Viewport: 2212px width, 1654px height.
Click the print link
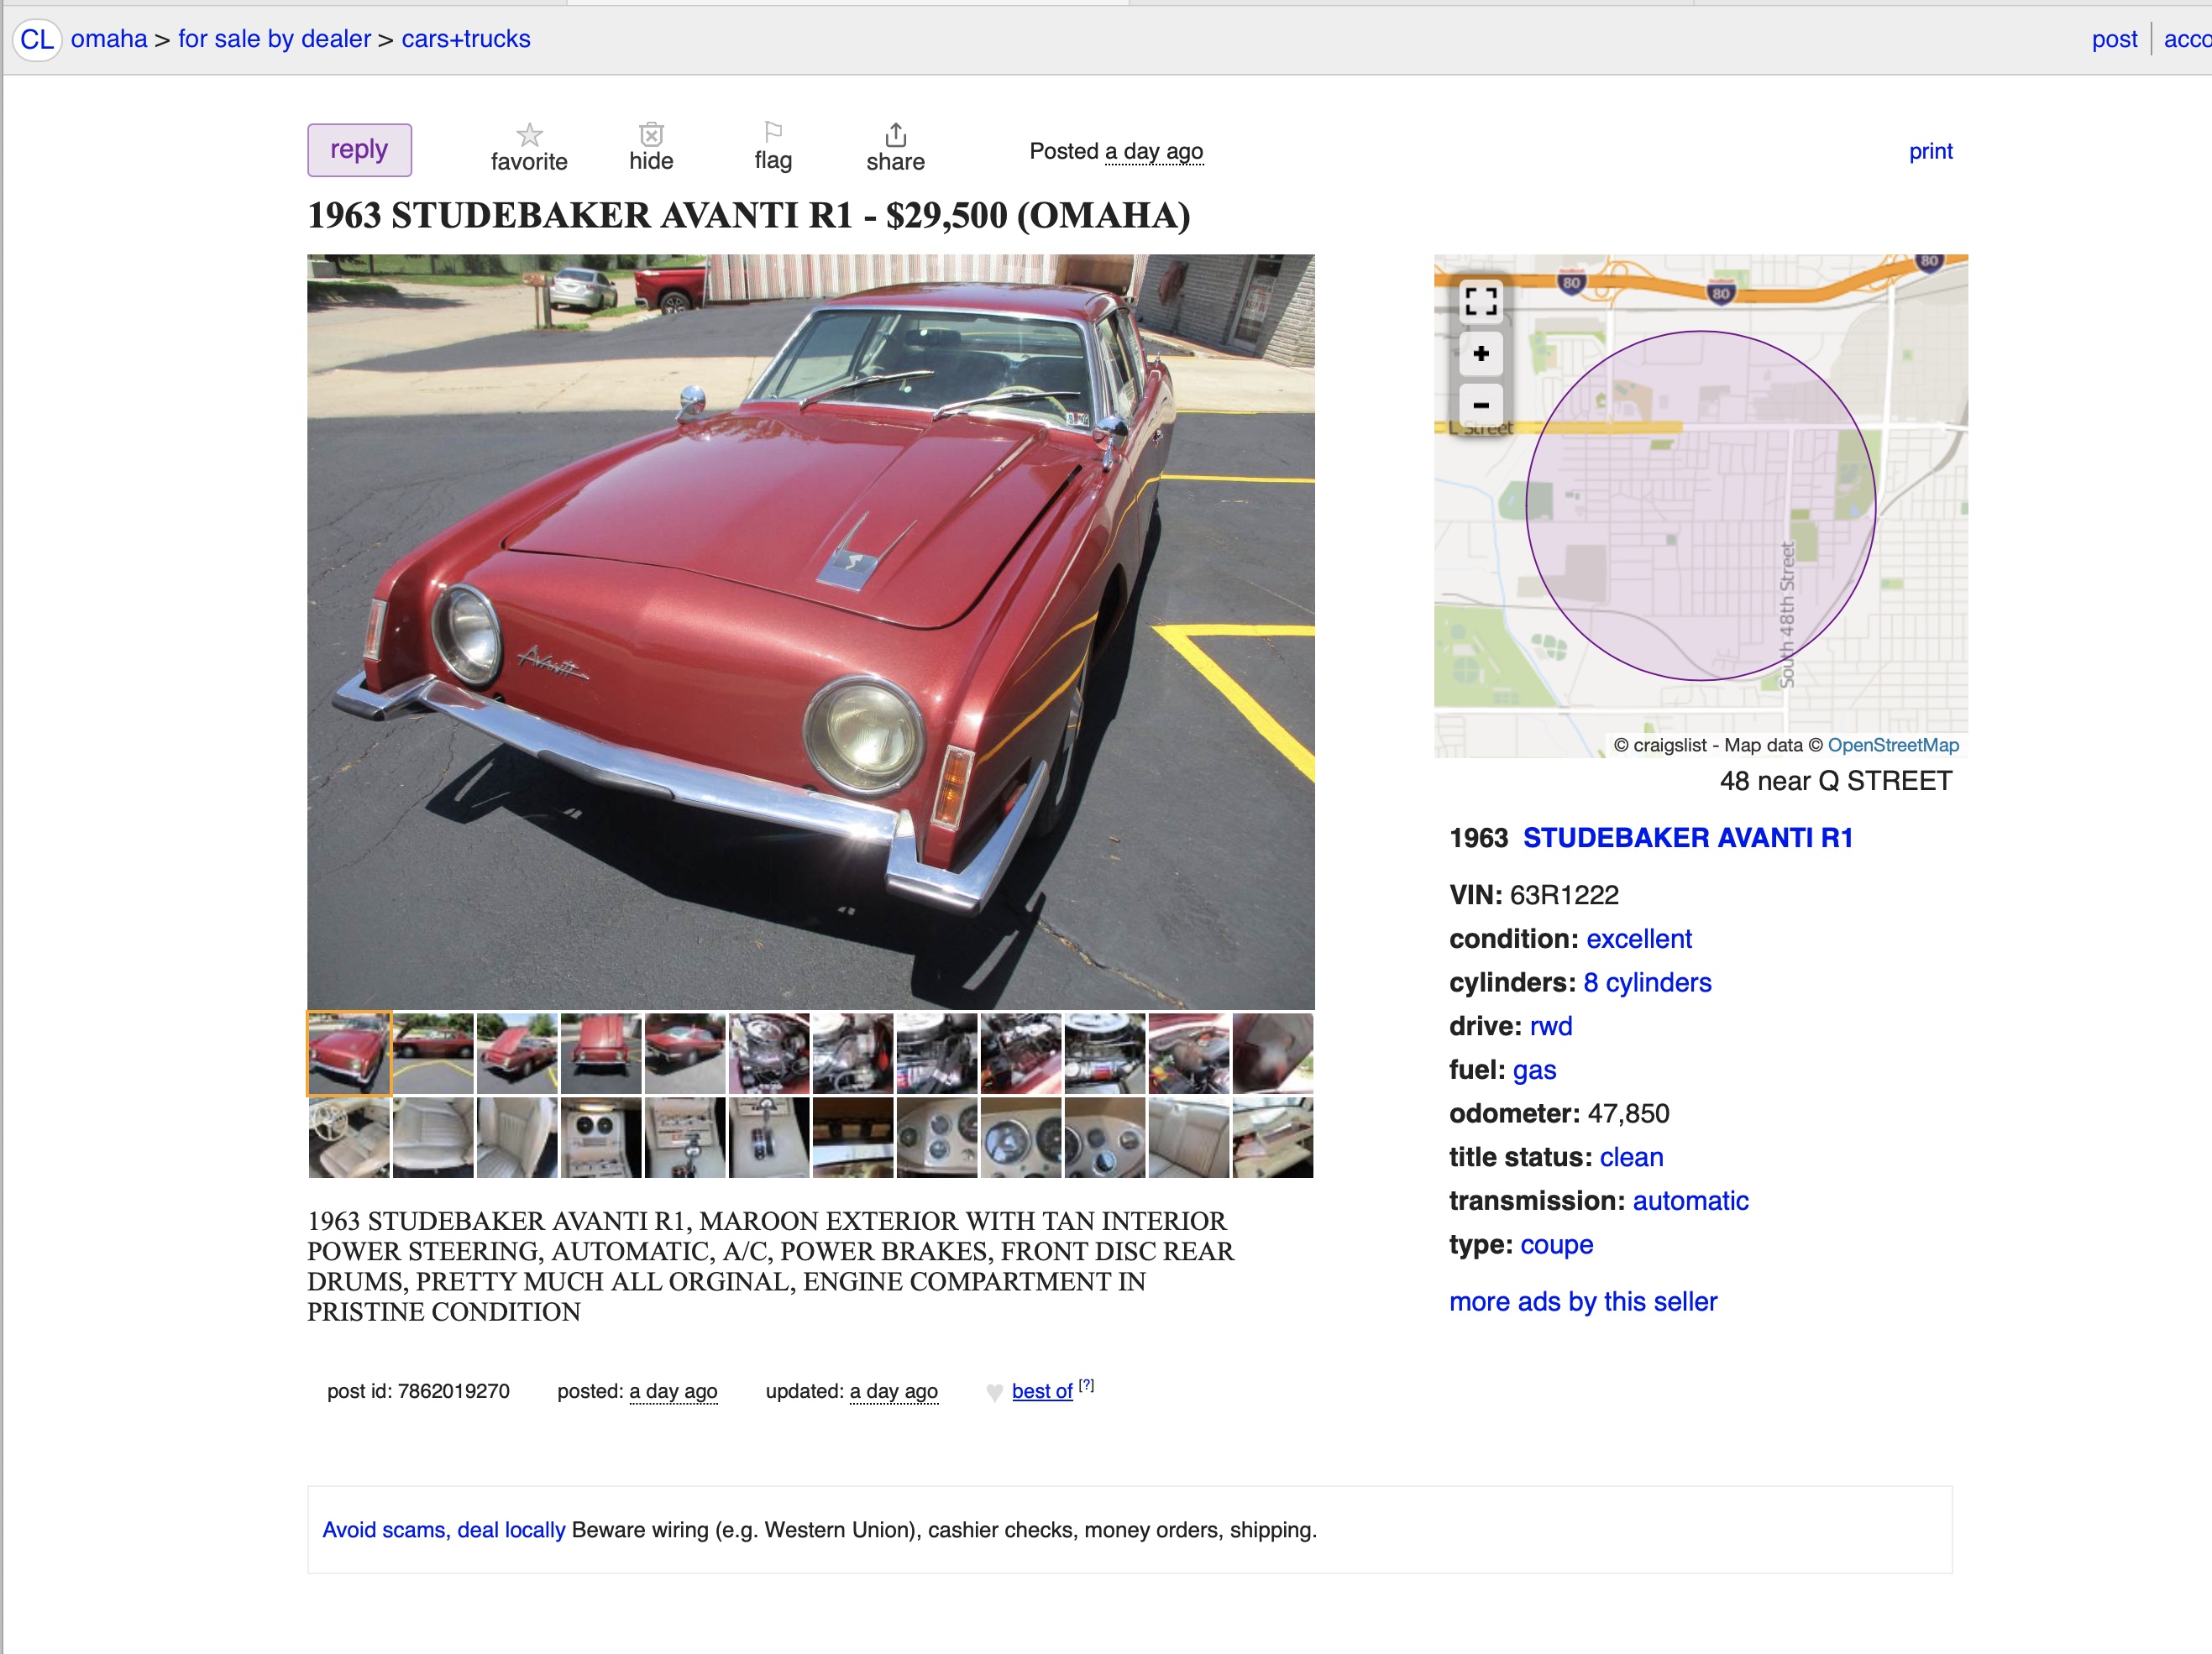[x=1930, y=151]
